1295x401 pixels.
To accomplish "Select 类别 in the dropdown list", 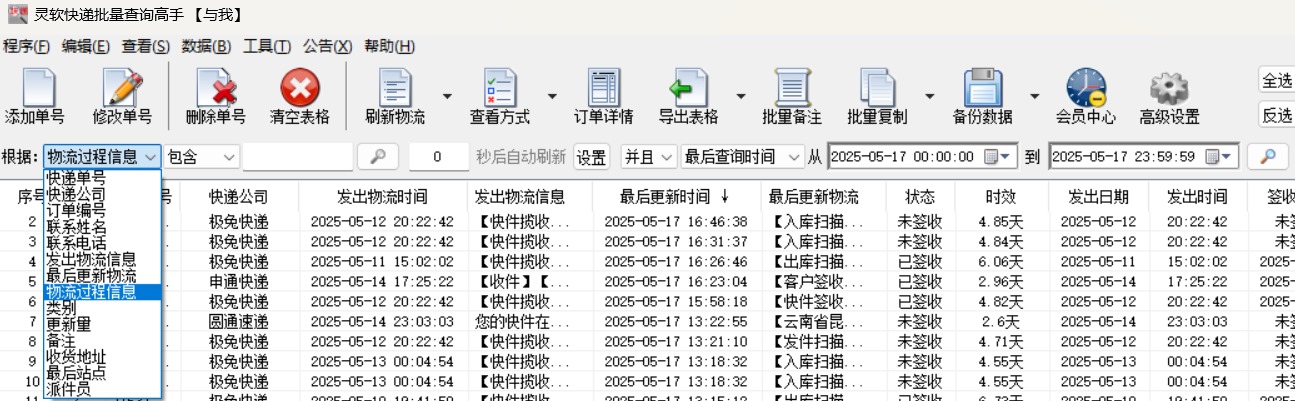I will click(102, 308).
